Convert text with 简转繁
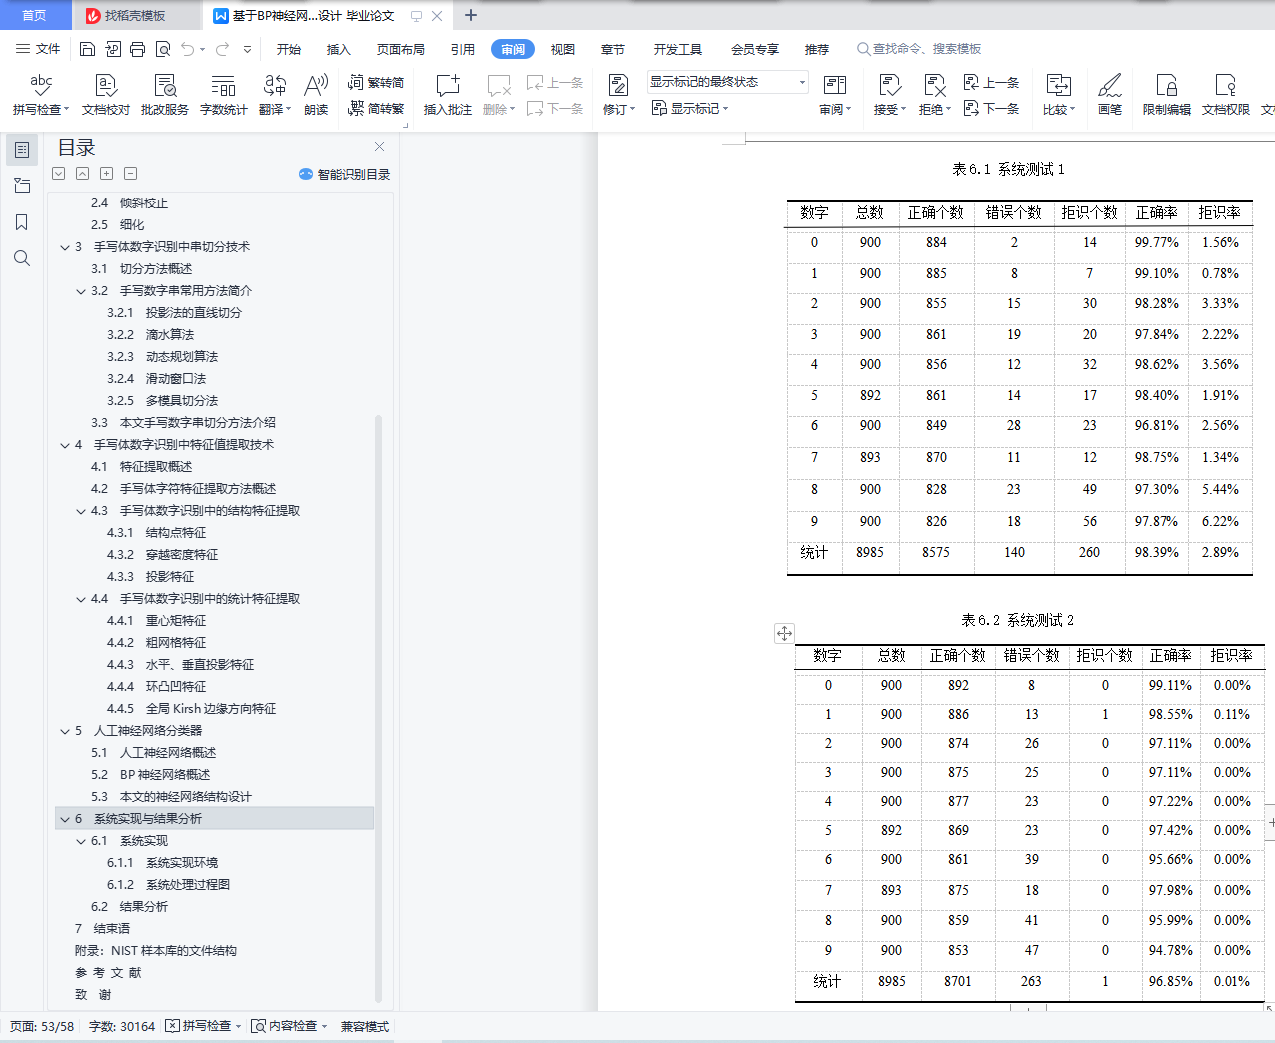Screen dimensions: 1275x1043 click(376, 108)
